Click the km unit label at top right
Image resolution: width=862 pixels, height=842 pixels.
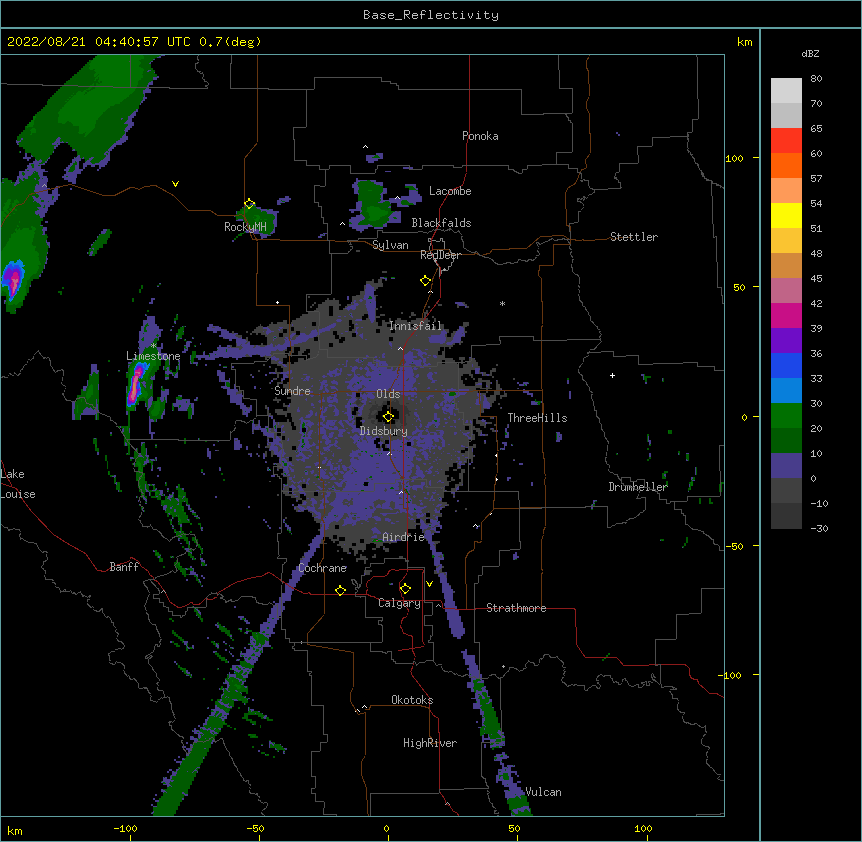(745, 42)
